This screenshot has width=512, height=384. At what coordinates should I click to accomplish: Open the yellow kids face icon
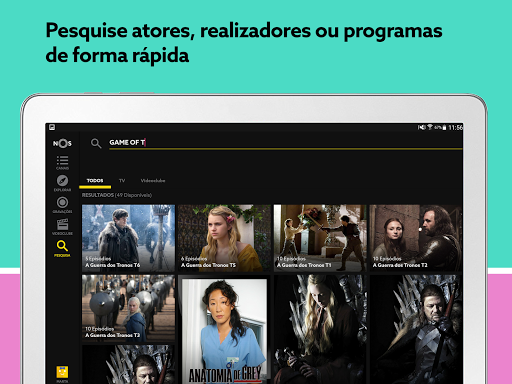[62, 373]
